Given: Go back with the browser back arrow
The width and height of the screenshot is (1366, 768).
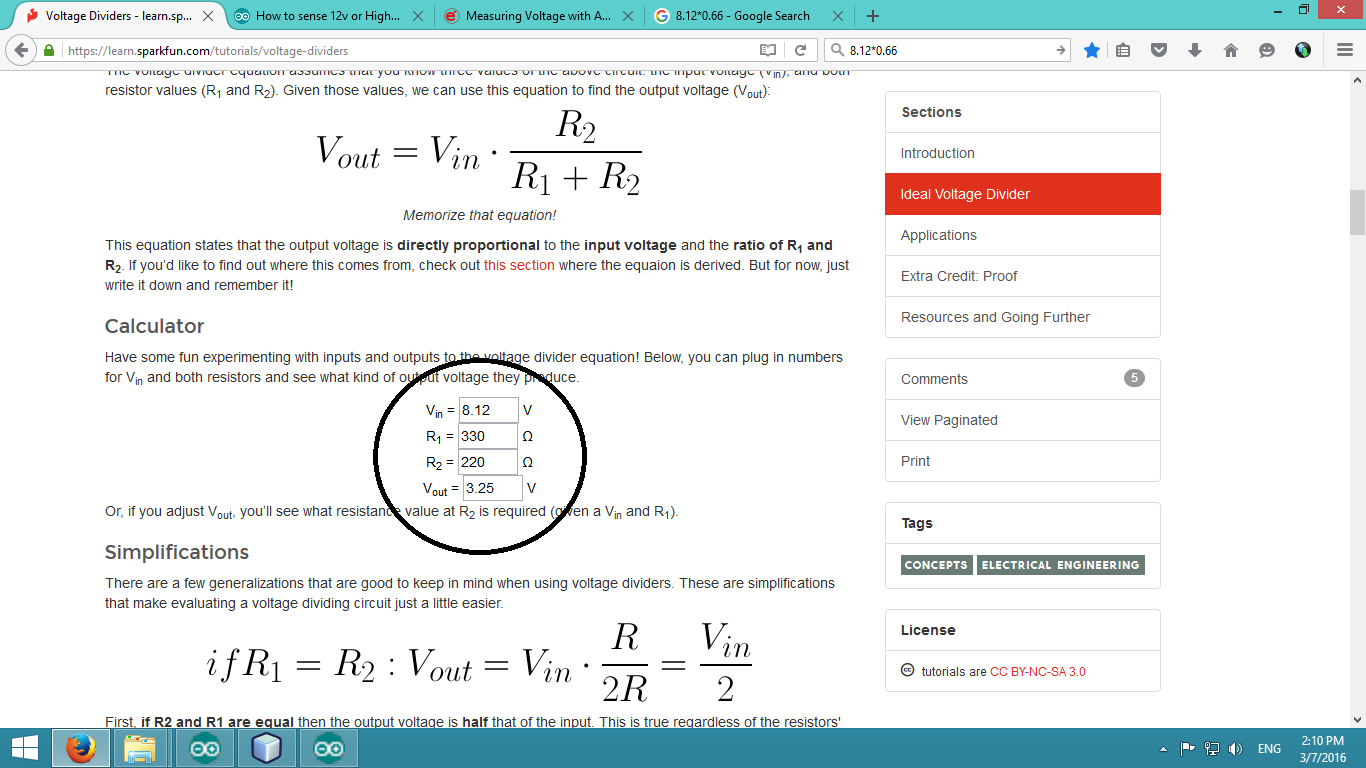Looking at the screenshot, I should [x=21, y=50].
